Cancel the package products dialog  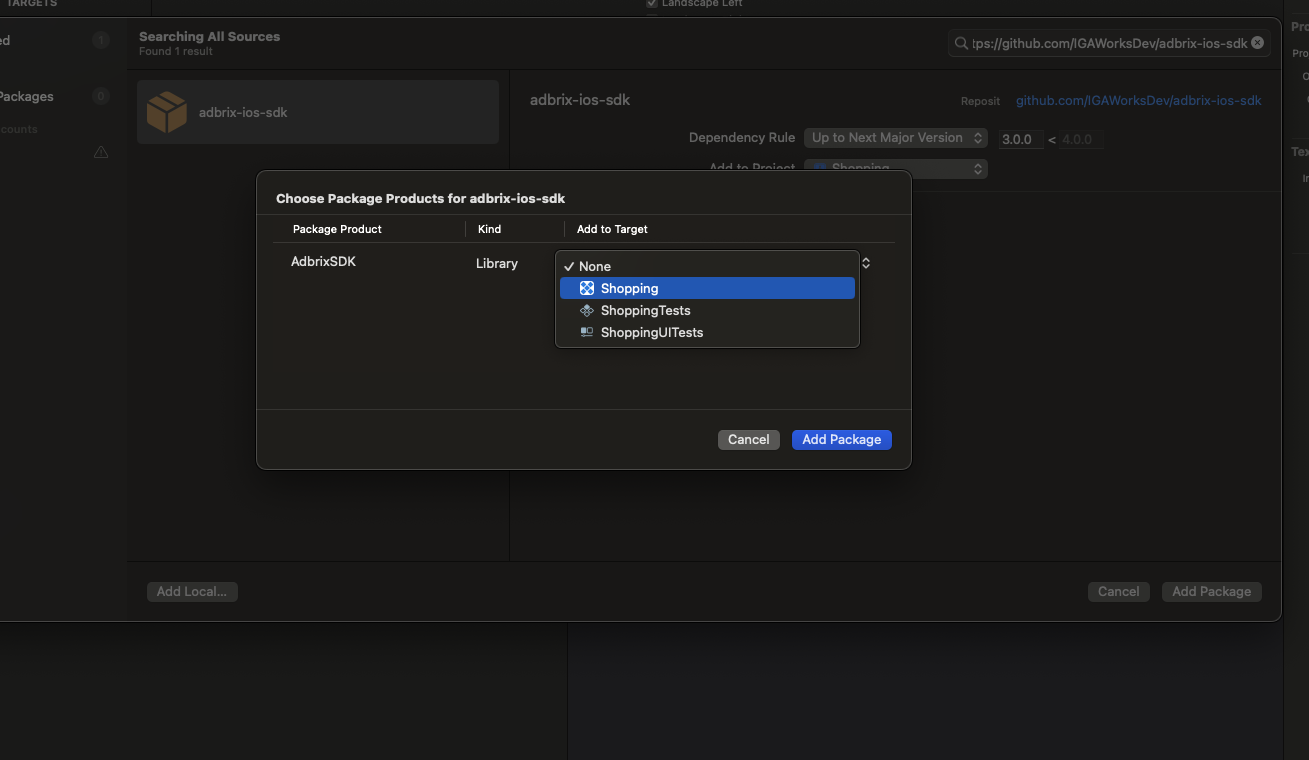click(748, 439)
